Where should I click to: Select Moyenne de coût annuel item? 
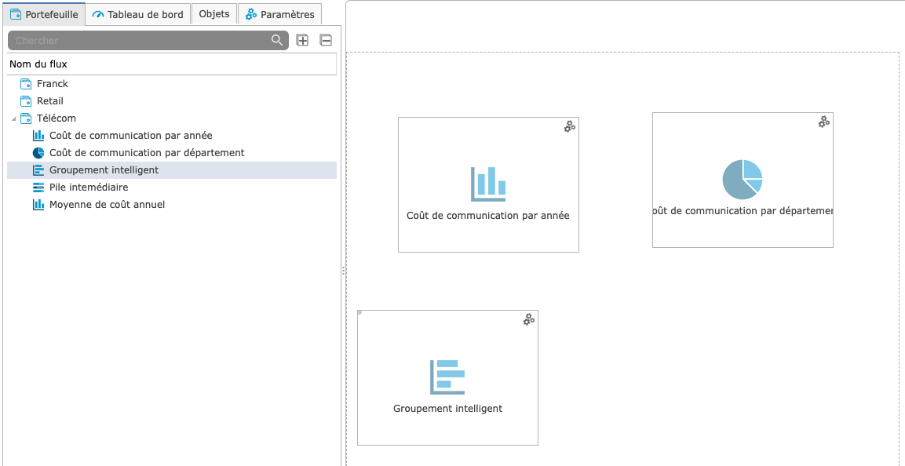click(107, 204)
